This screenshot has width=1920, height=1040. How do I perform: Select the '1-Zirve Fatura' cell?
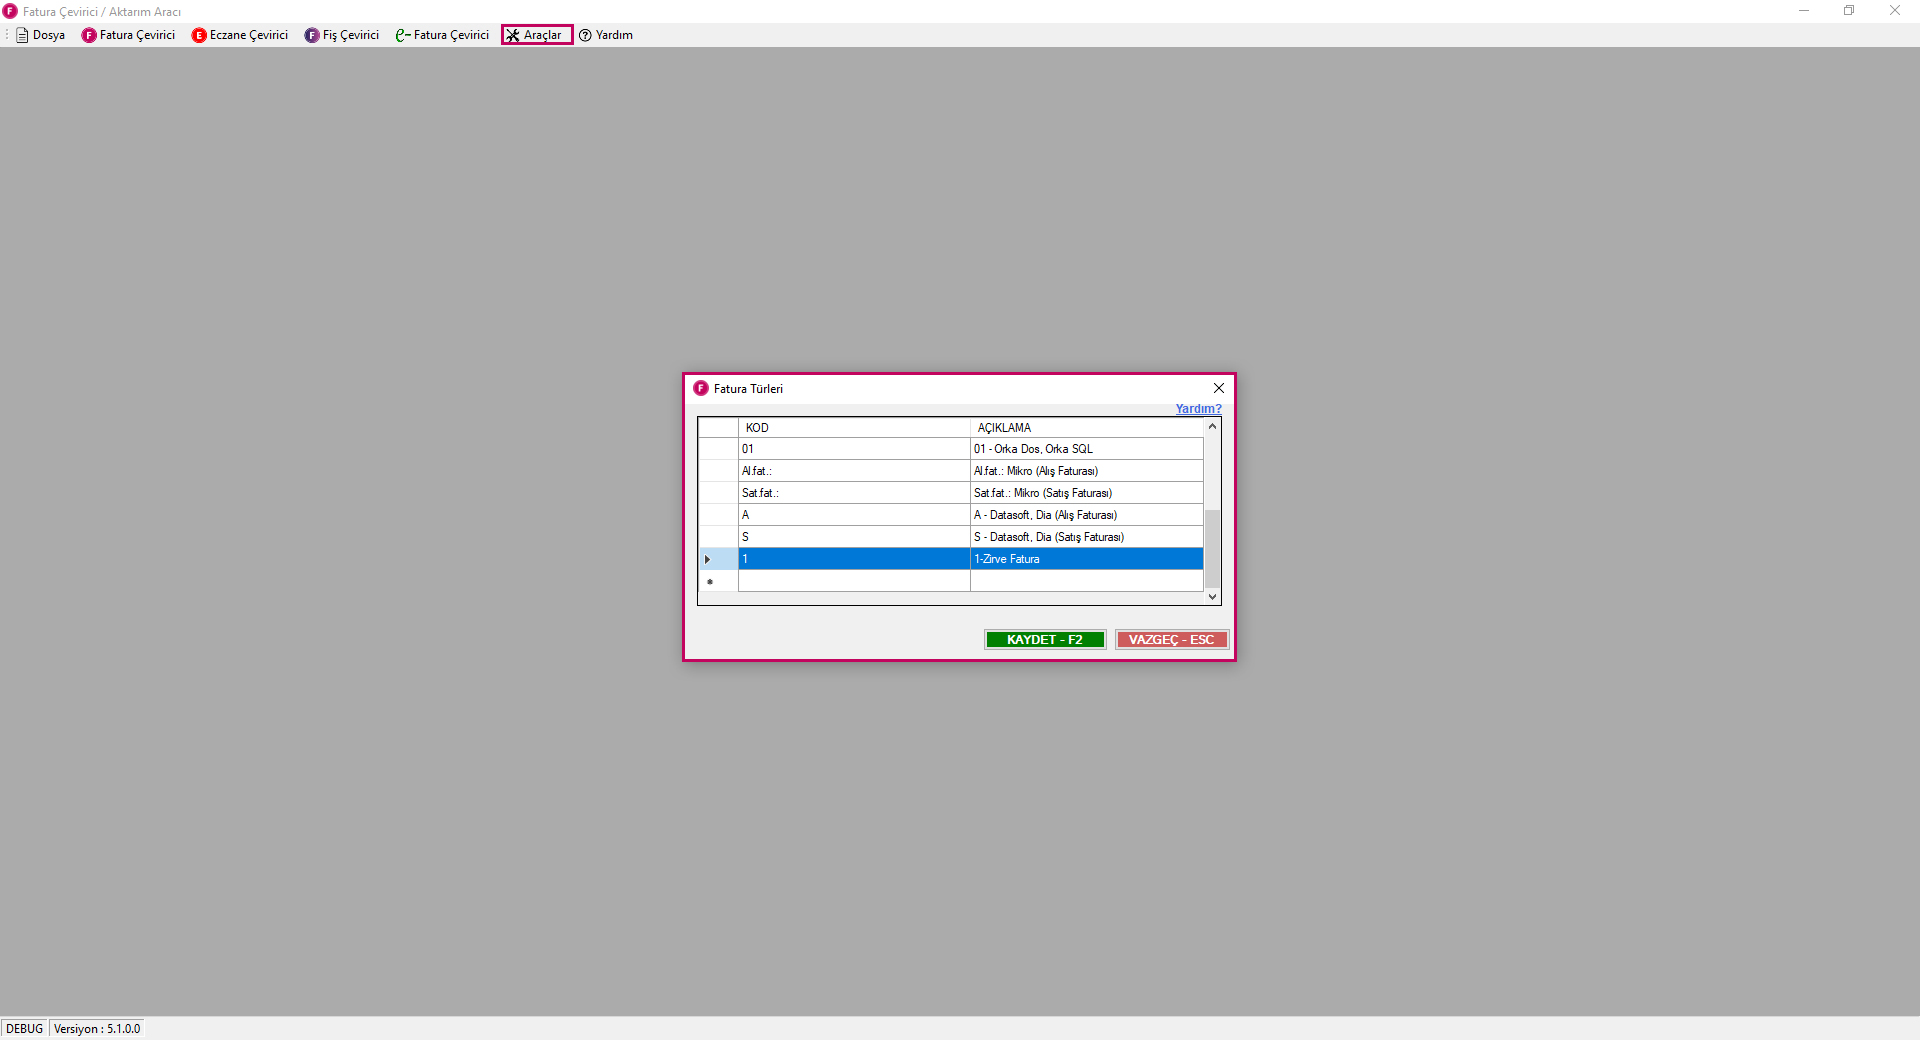pos(1087,559)
